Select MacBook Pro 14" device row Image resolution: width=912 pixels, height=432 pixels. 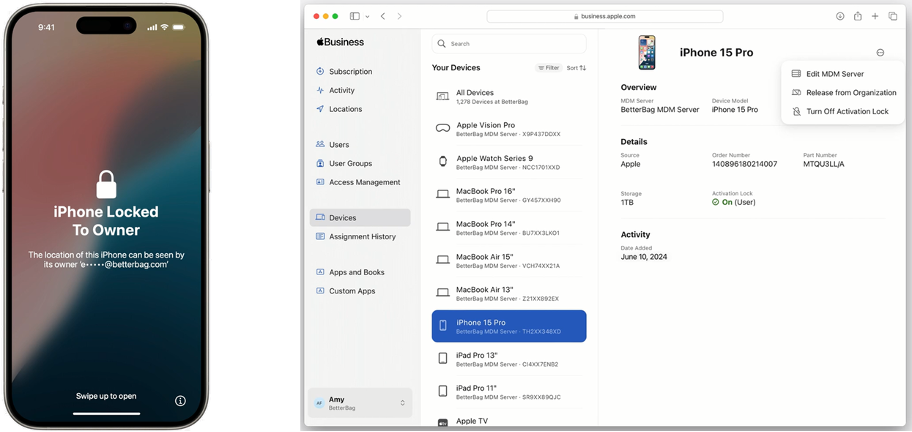pos(509,228)
